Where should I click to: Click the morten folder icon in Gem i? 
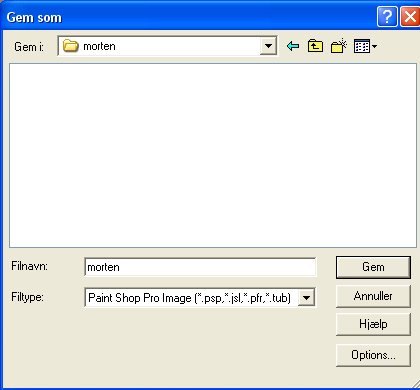(x=70, y=46)
